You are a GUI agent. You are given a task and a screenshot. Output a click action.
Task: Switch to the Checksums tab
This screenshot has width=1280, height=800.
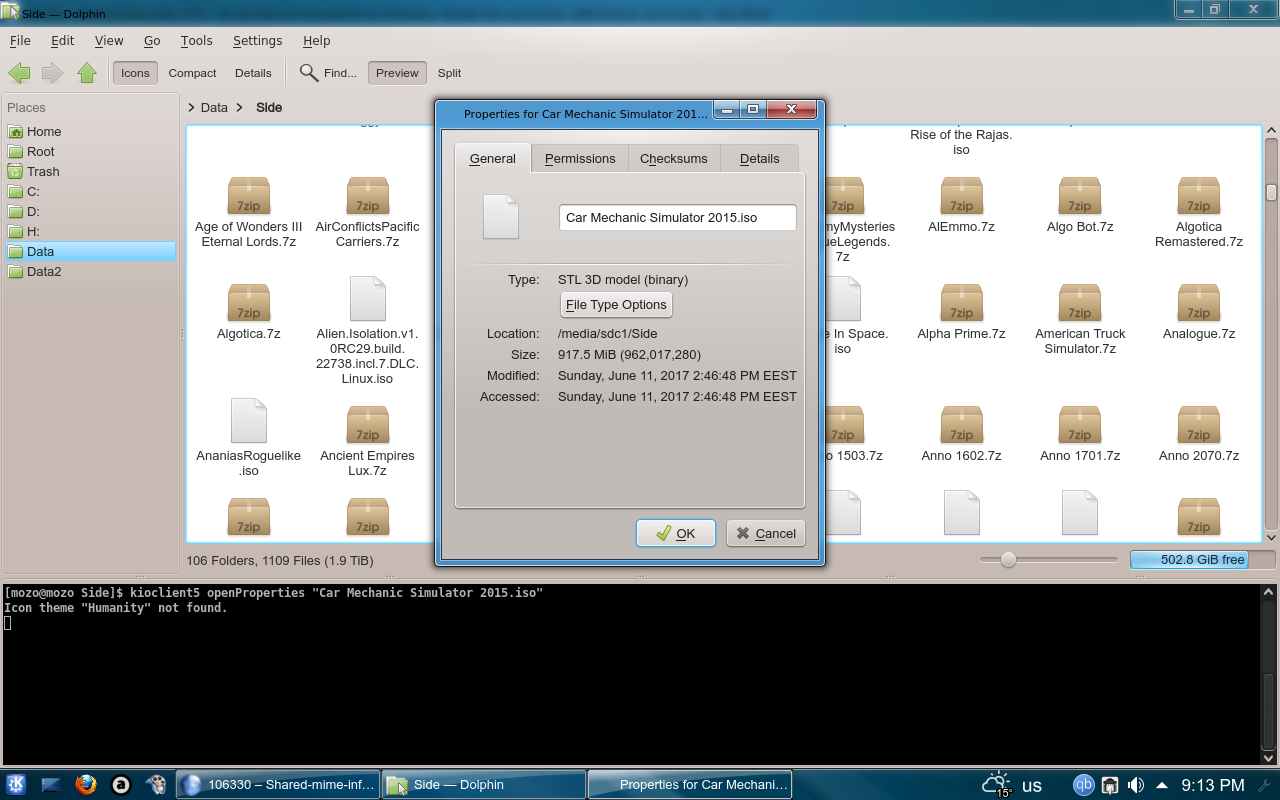(673, 158)
